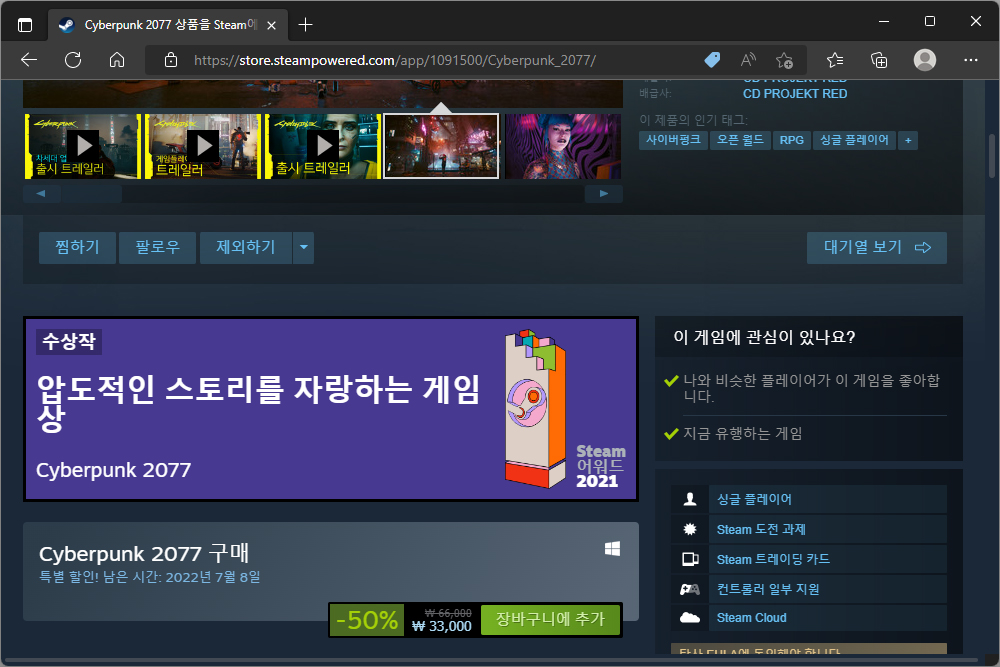Open 대기열 보기 queue button

(x=877, y=247)
